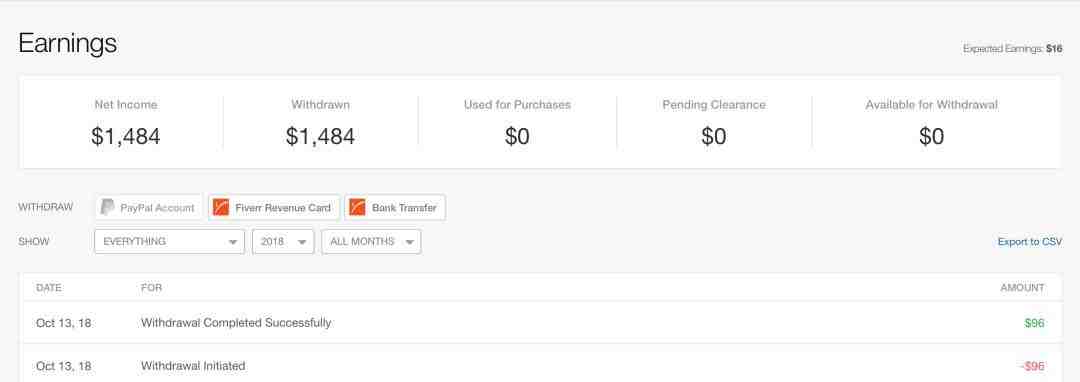The width and height of the screenshot is (1080, 382).
Task: Select the Withdrawal Completed Successfully row
Action: pos(540,323)
